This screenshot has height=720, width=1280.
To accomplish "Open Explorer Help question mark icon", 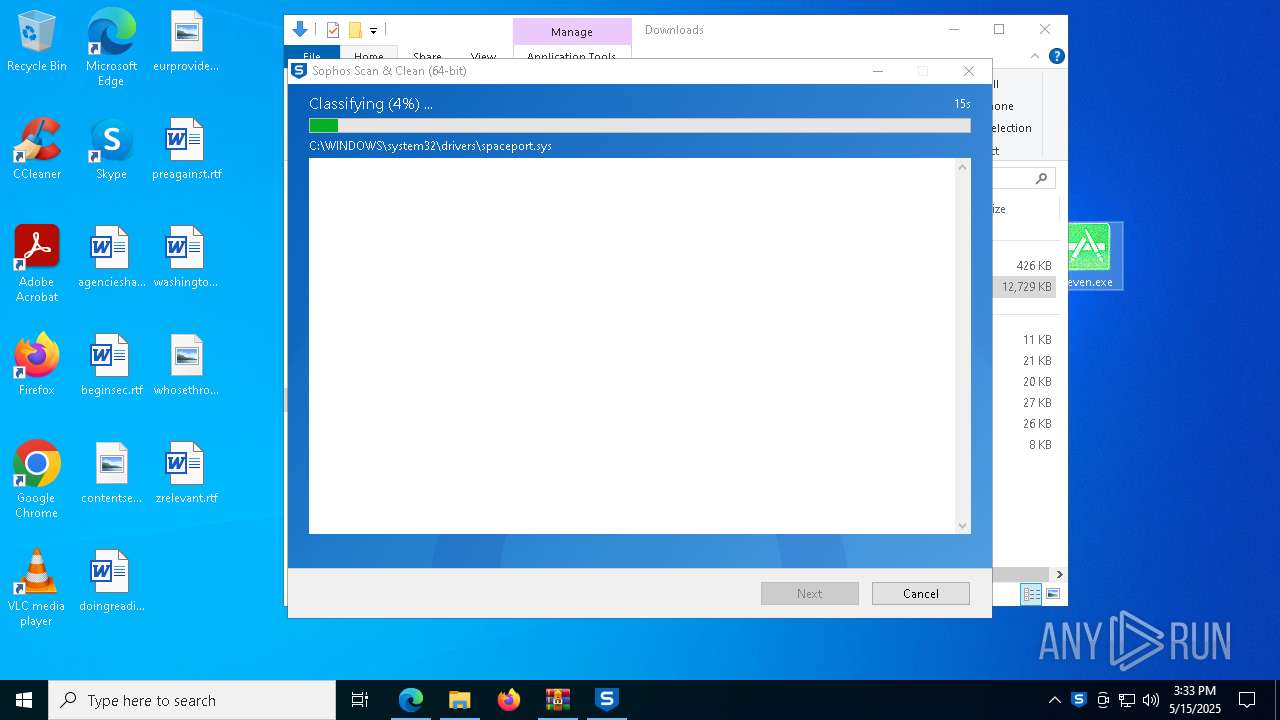I will point(1056,56).
